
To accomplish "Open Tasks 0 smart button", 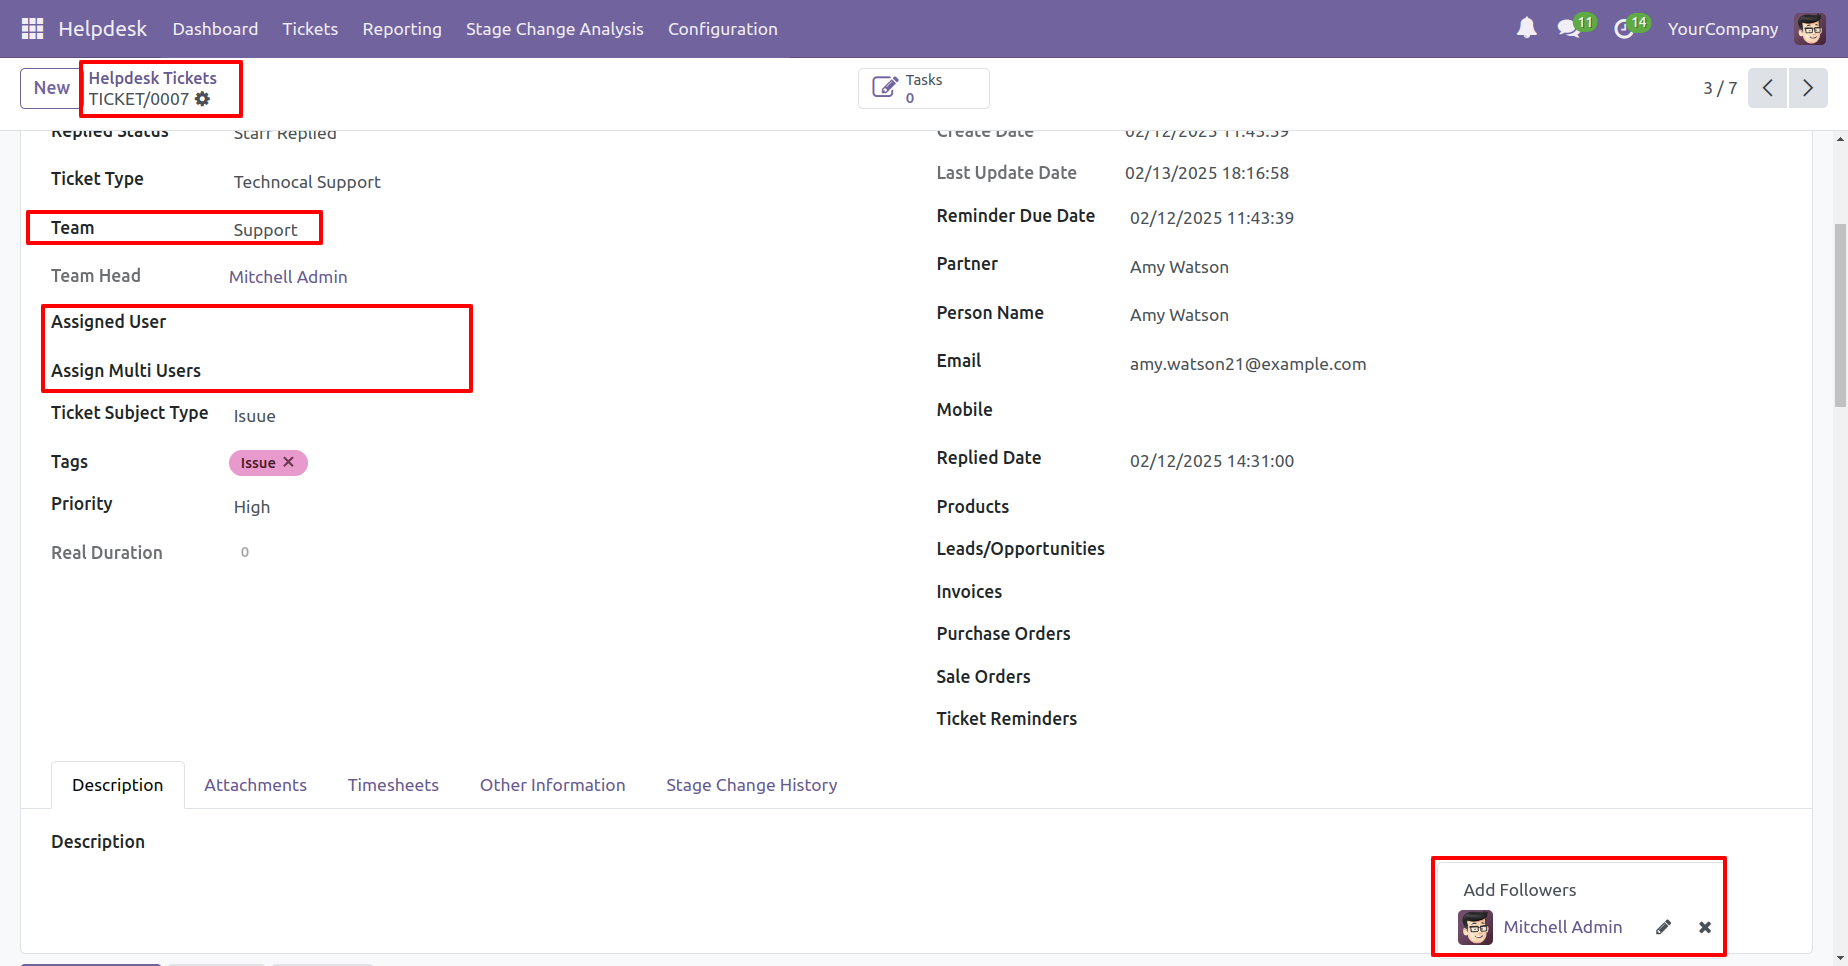I will [924, 88].
